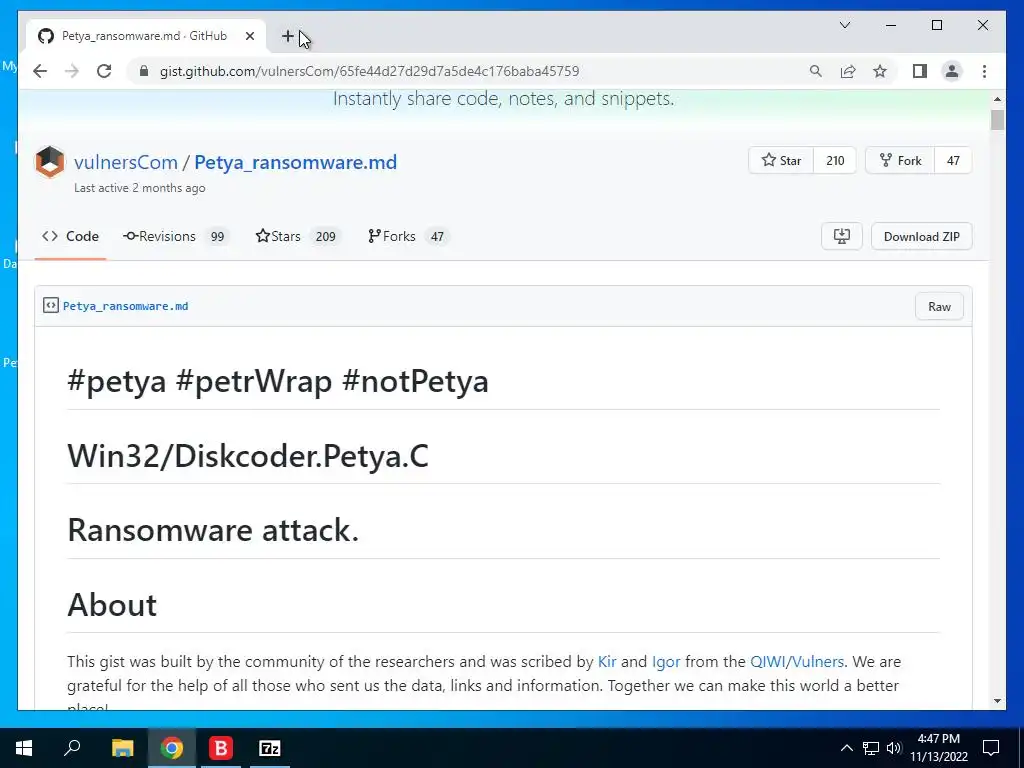Close the Petya_ransomware.md tab
Viewport: 1024px width, 768px height.
(x=249, y=36)
